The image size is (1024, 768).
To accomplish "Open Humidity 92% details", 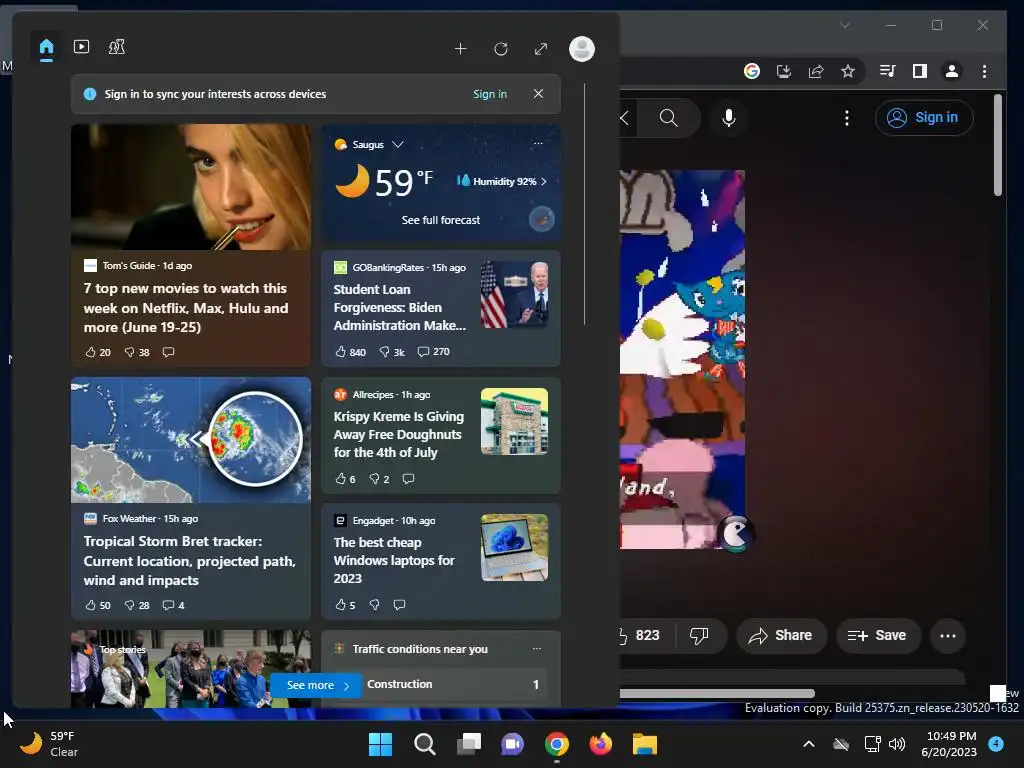I will click(502, 181).
